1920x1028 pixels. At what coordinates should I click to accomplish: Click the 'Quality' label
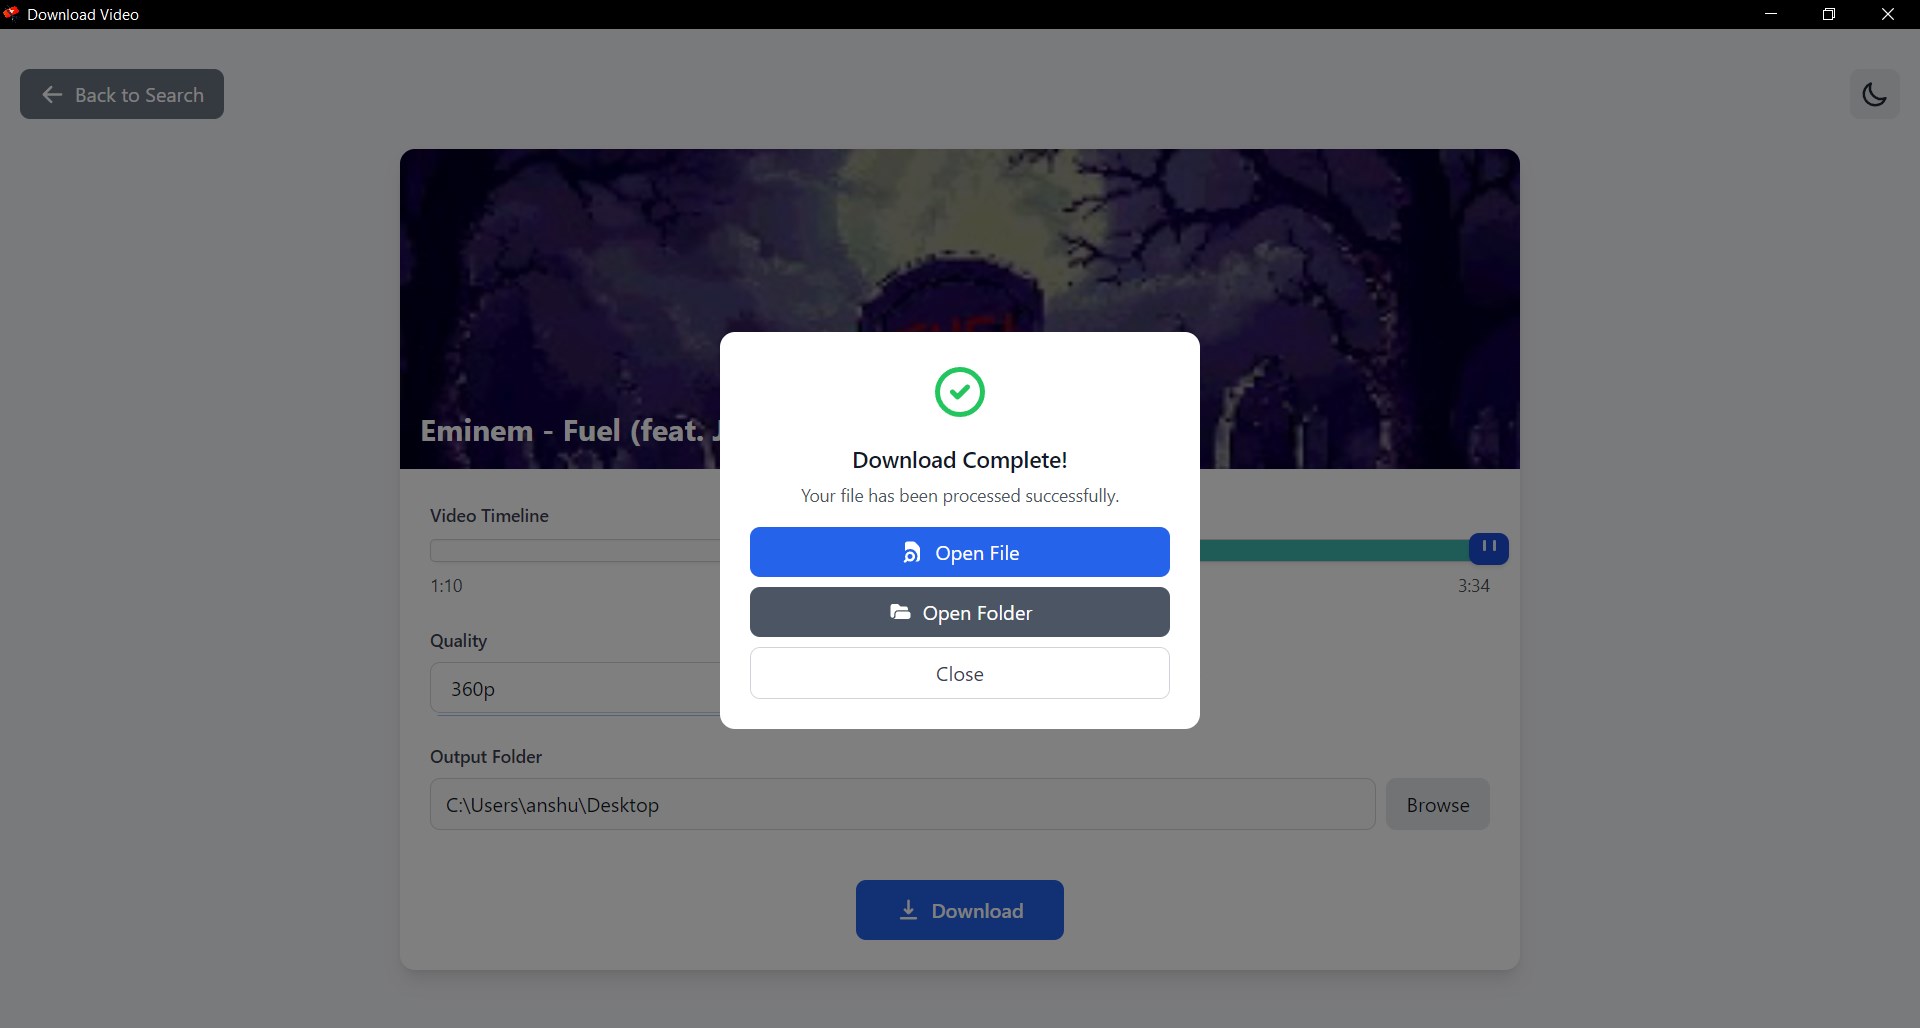coord(458,641)
